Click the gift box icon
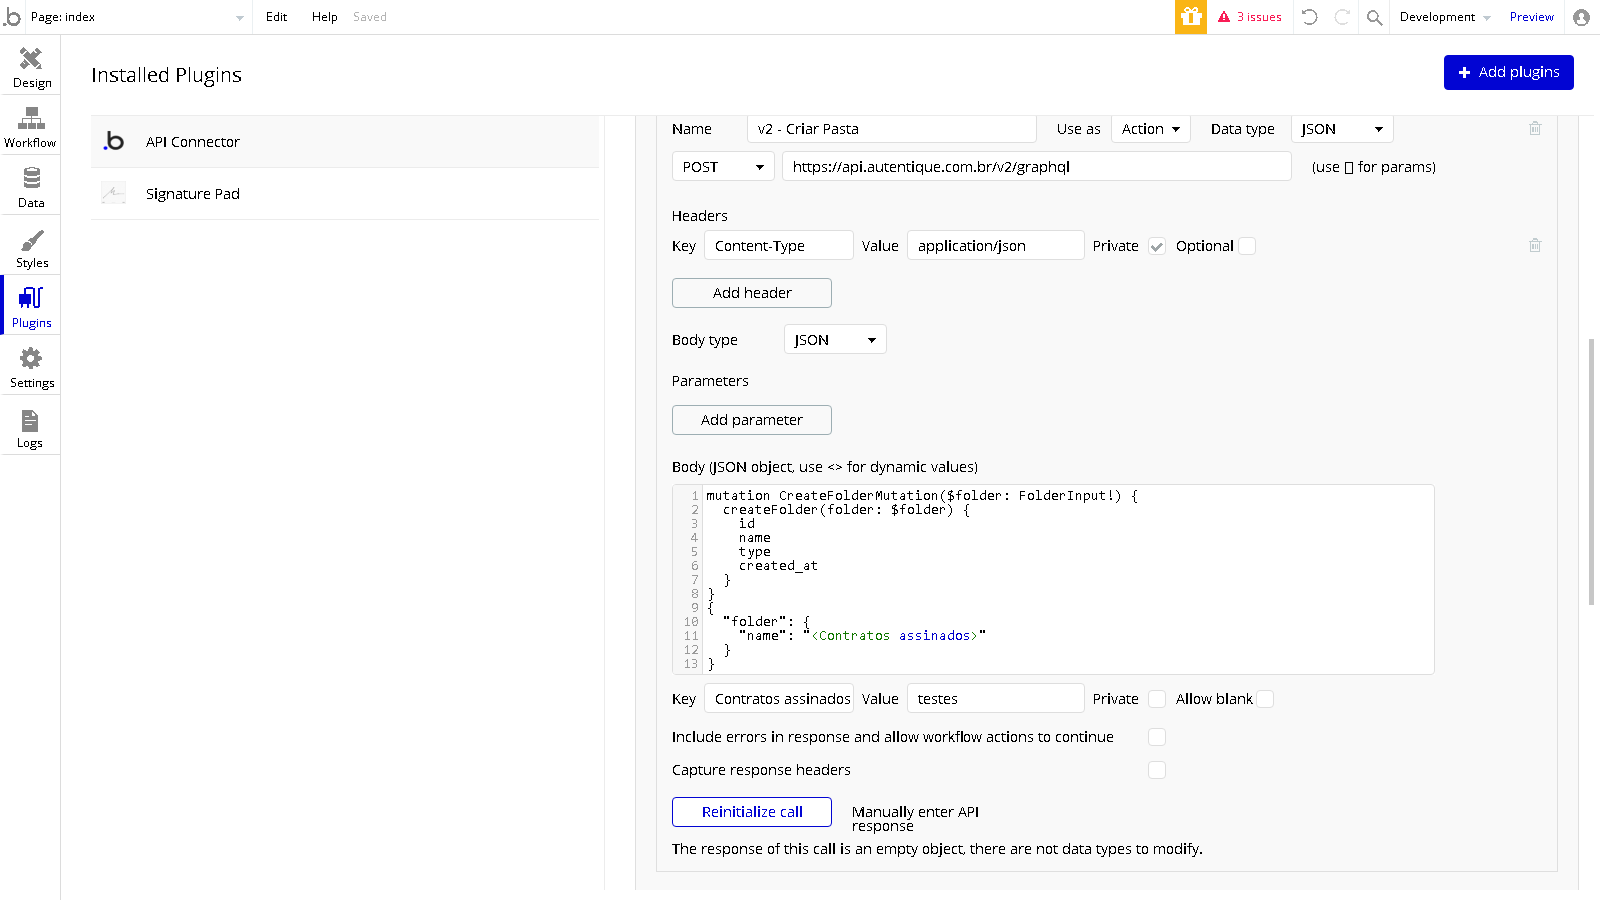This screenshot has width=1600, height=900. tap(1190, 17)
